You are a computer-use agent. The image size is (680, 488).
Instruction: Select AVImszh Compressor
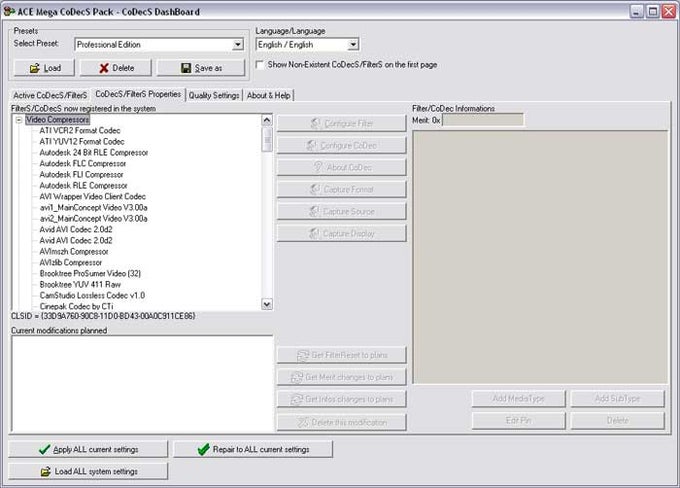click(74, 252)
